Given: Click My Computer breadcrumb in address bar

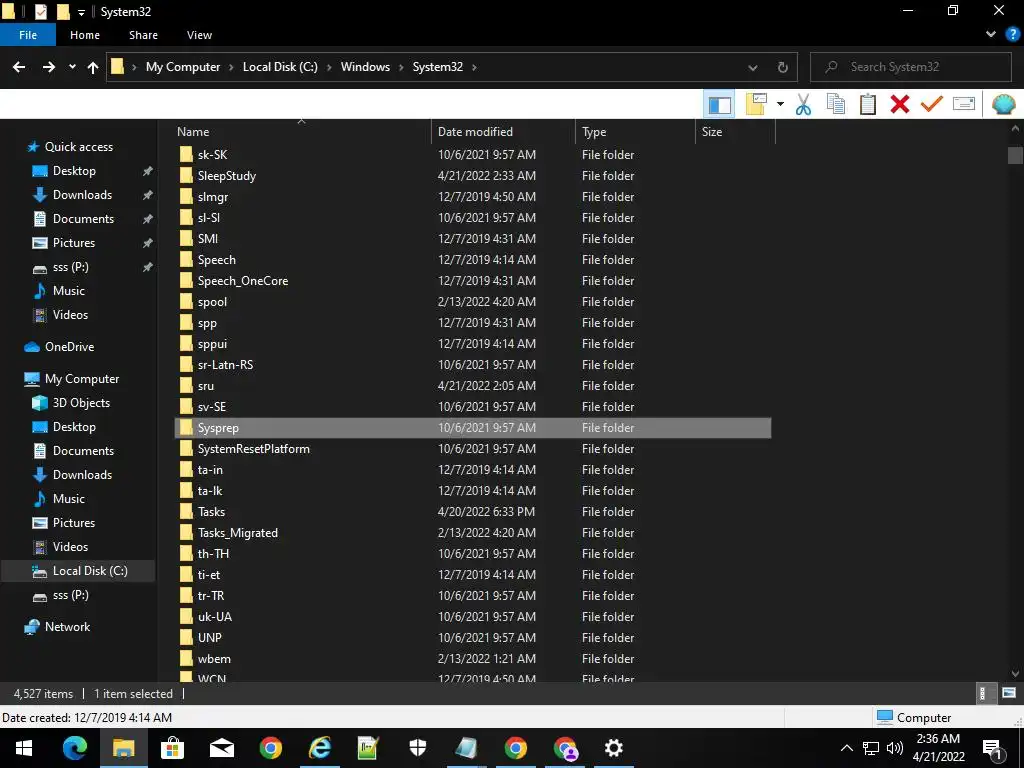Looking at the screenshot, I should 183,67.
